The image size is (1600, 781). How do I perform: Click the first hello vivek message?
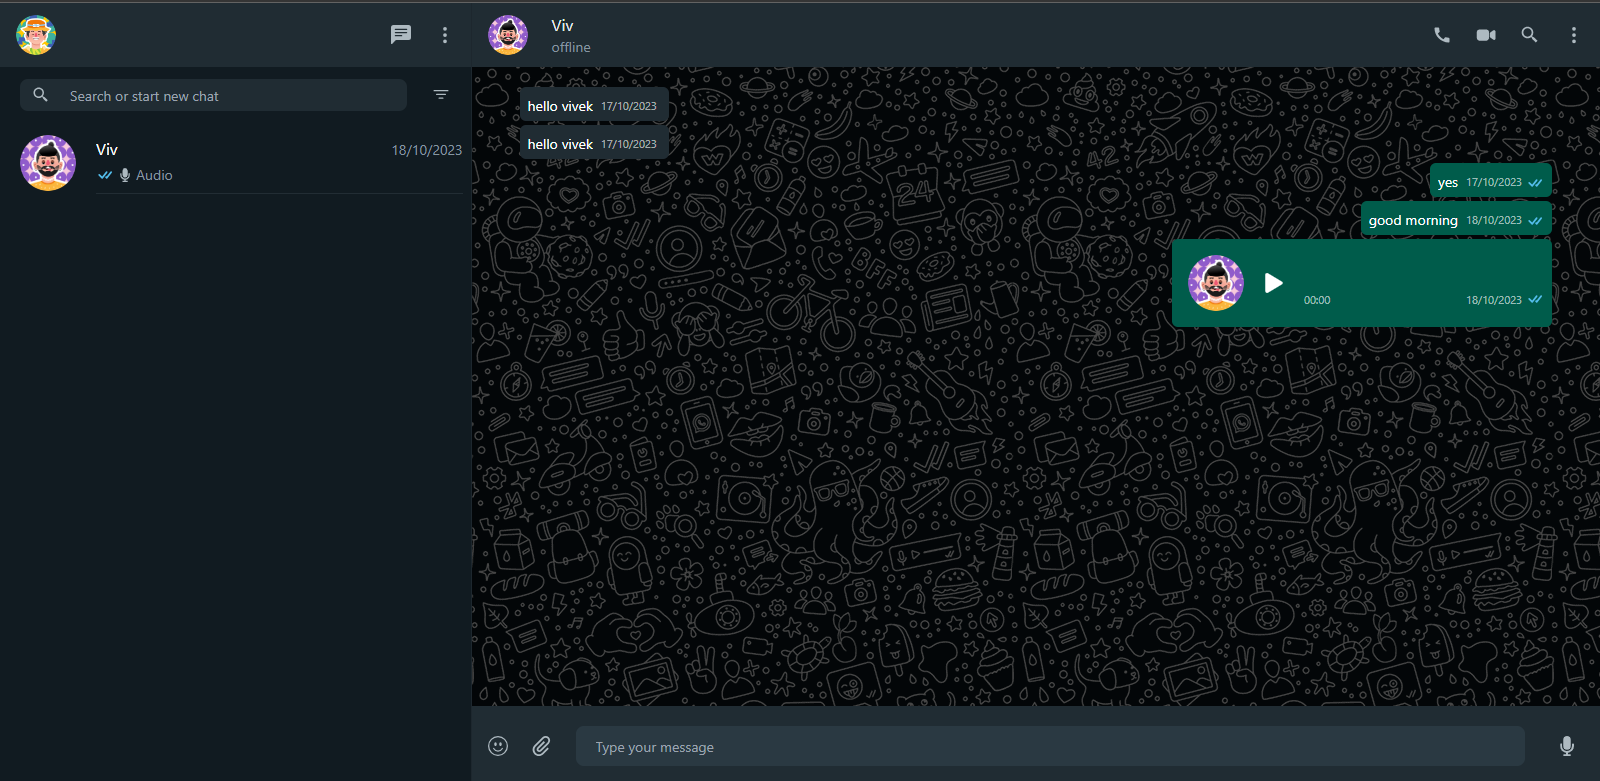(x=560, y=106)
